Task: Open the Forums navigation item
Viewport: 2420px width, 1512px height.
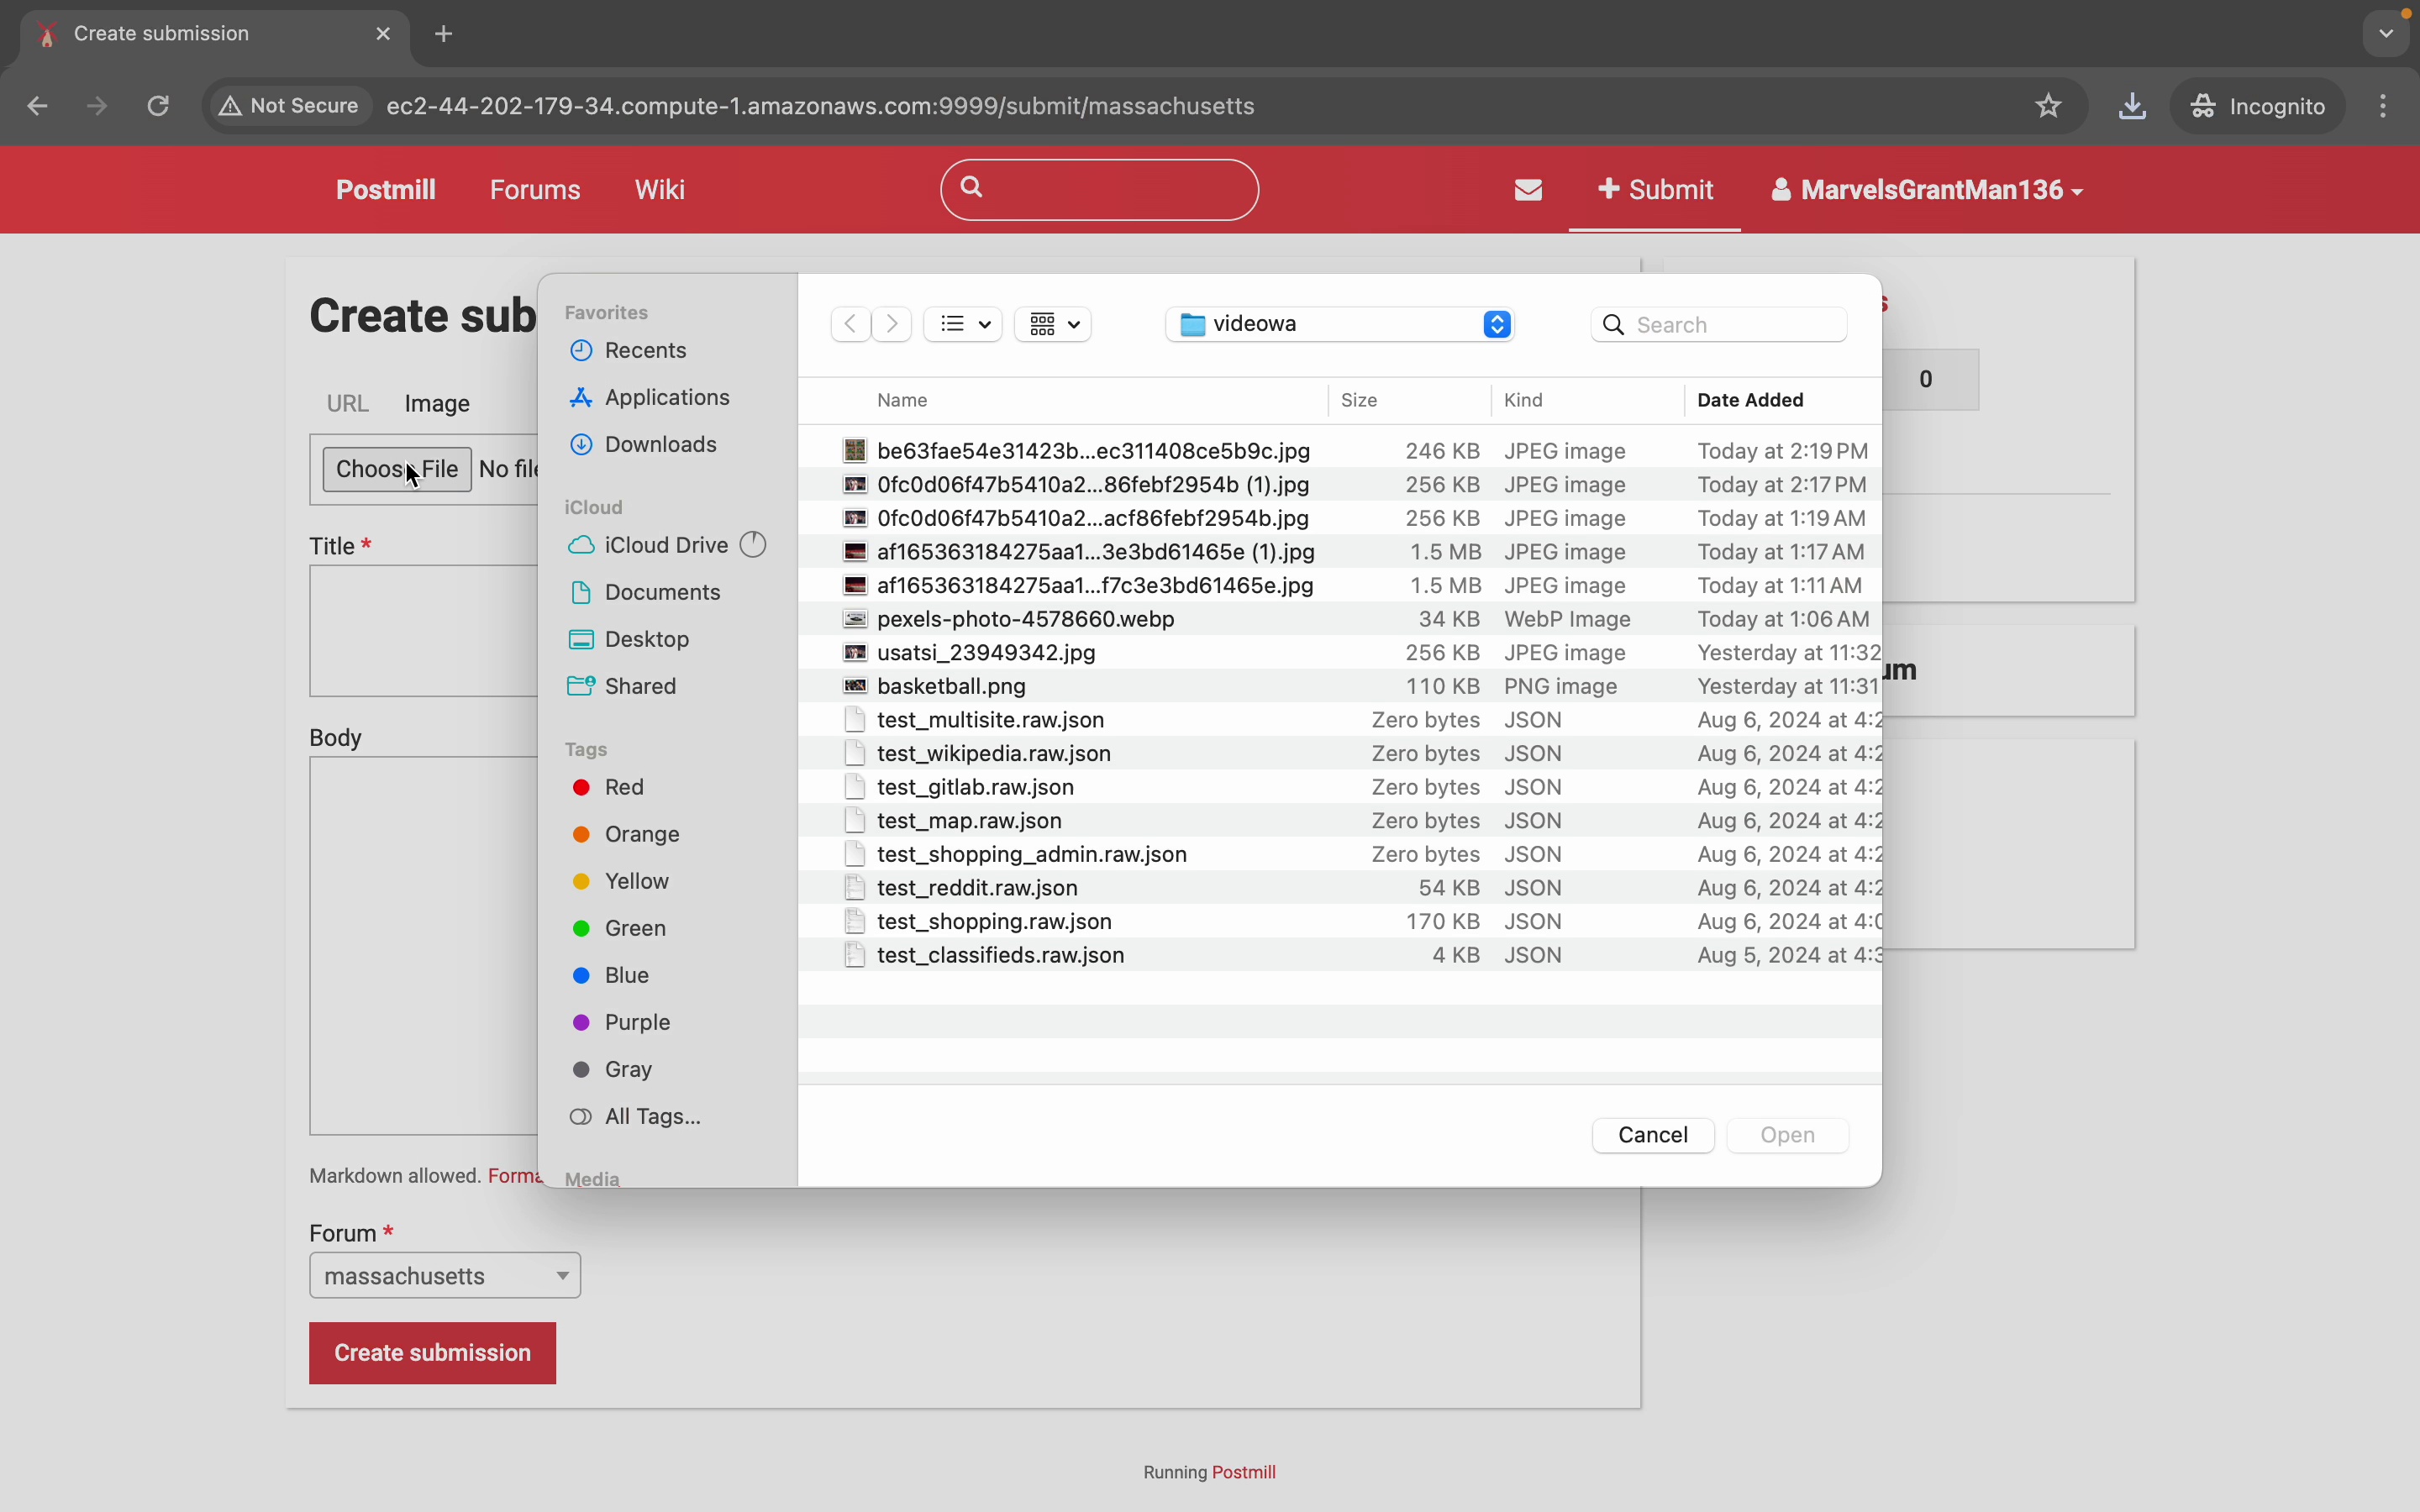Action: 535,190
